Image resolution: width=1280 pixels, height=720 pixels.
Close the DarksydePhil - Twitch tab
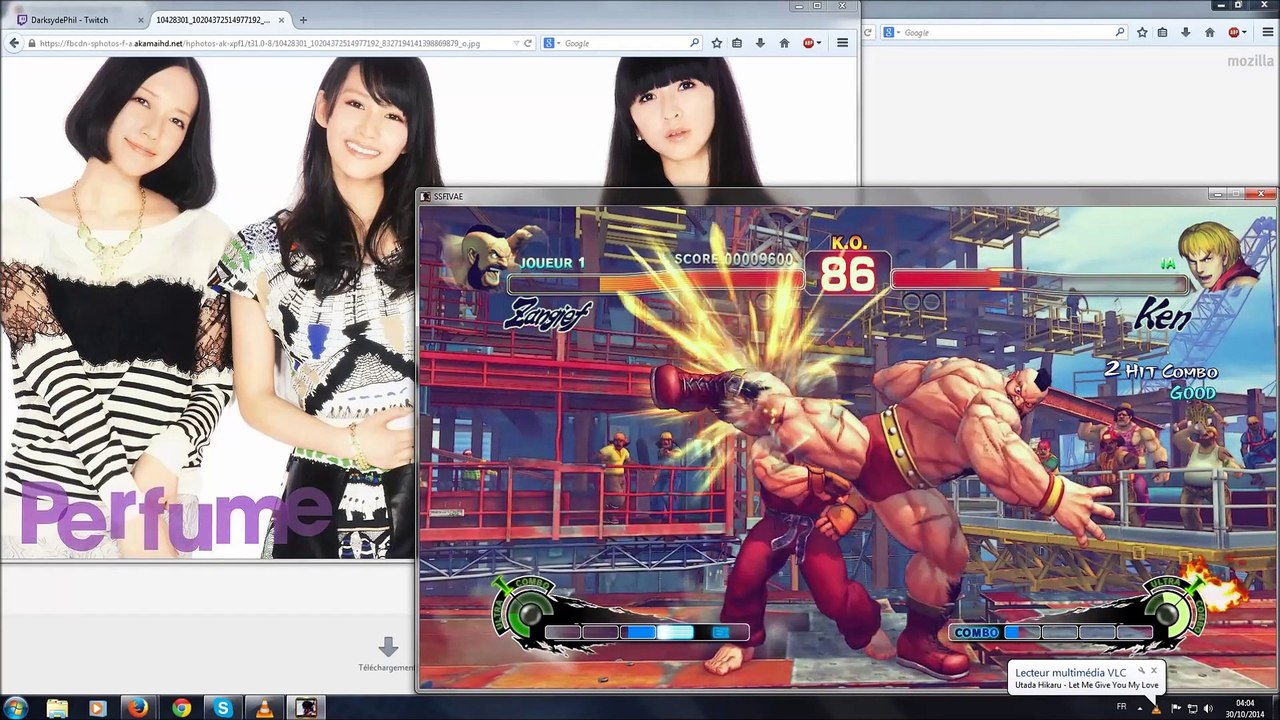[139, 20]
